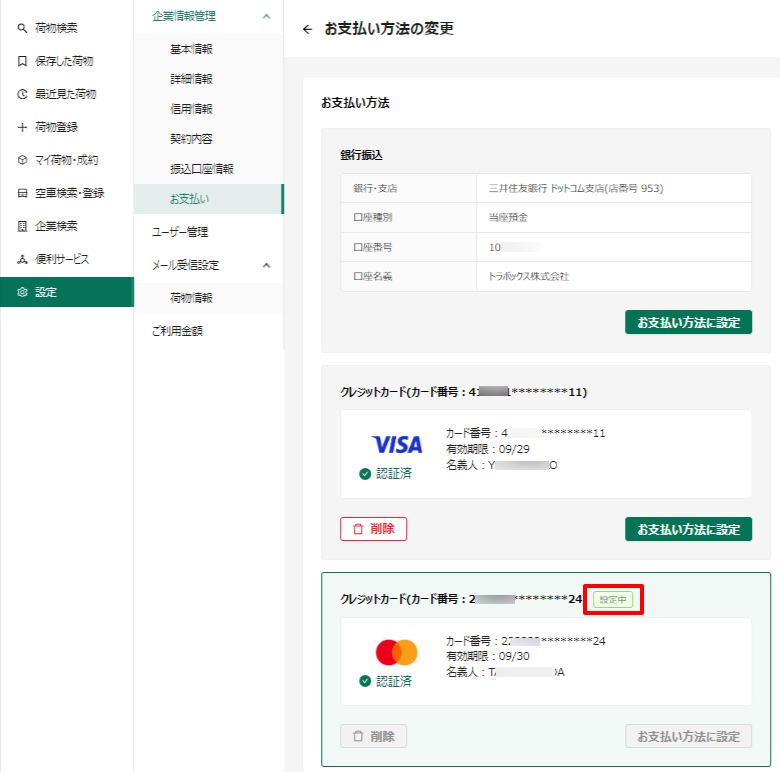Image resolution: width=780 pixels, height=772 pixels.
Task: Select 設定 in sidebar
Action: coord(67,292)
